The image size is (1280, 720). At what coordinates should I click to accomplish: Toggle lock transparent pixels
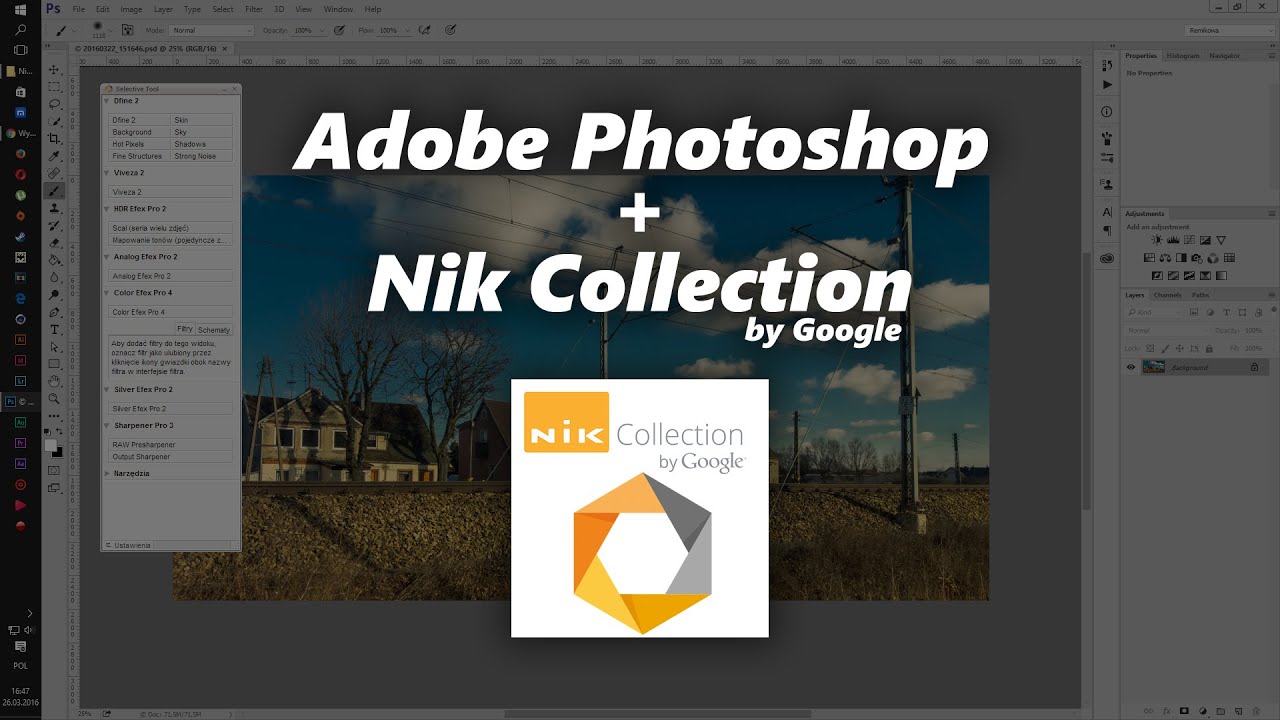pos(1150,347)
